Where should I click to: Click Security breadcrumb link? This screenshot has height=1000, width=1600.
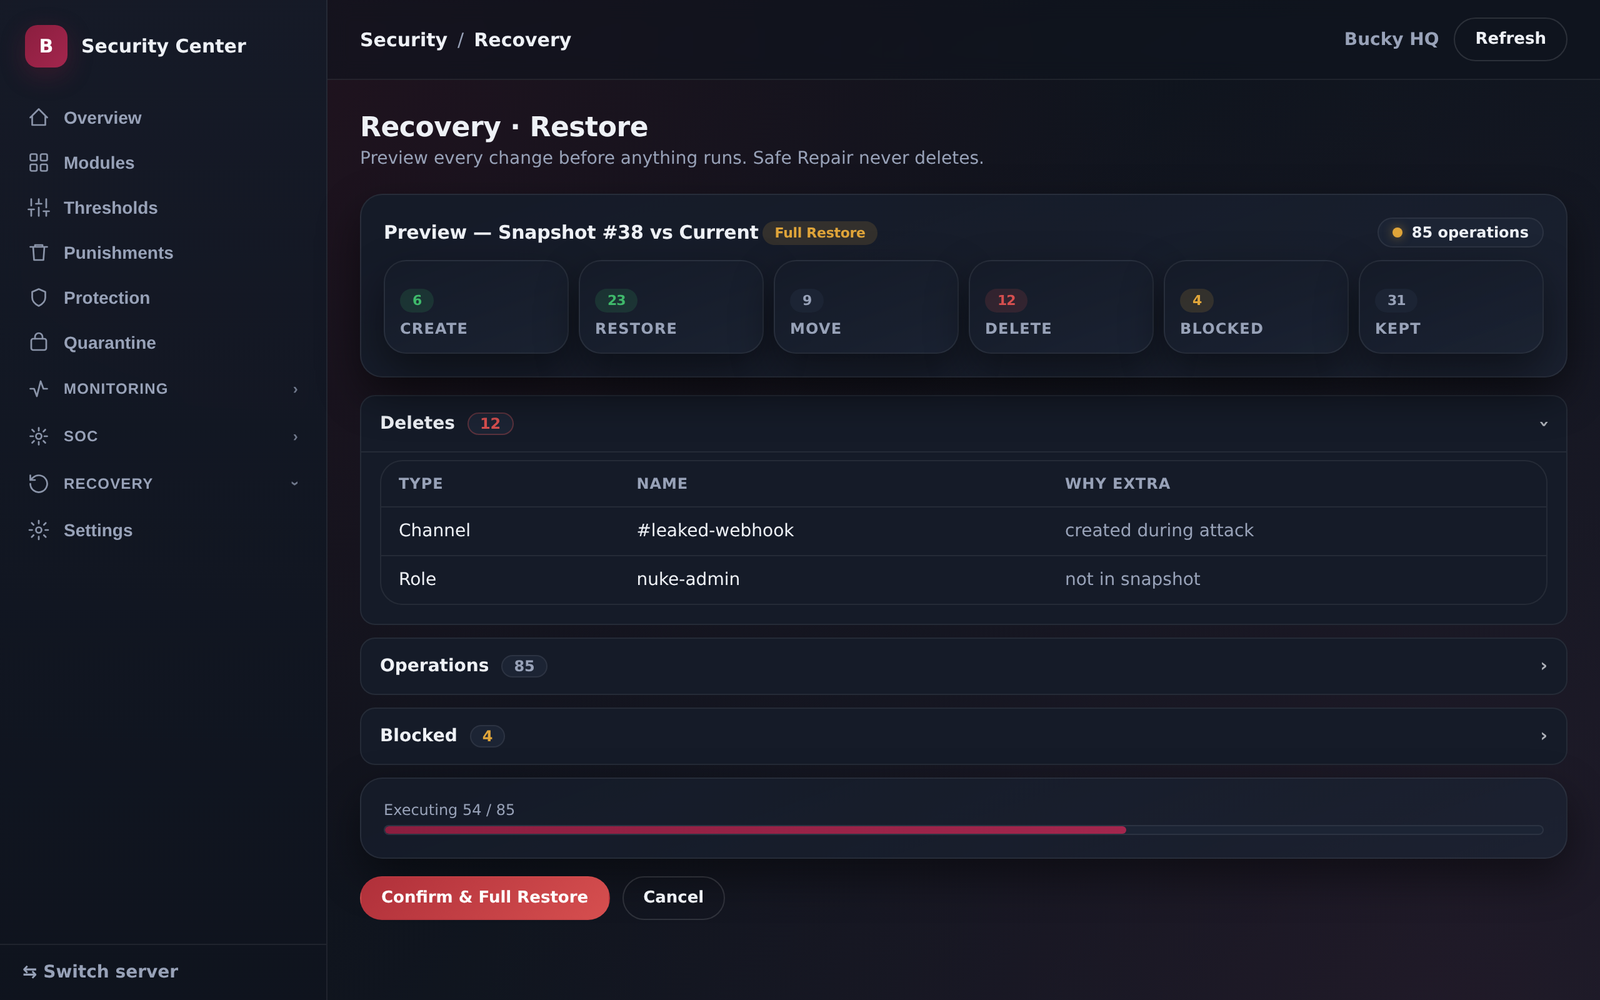point(403,40)
